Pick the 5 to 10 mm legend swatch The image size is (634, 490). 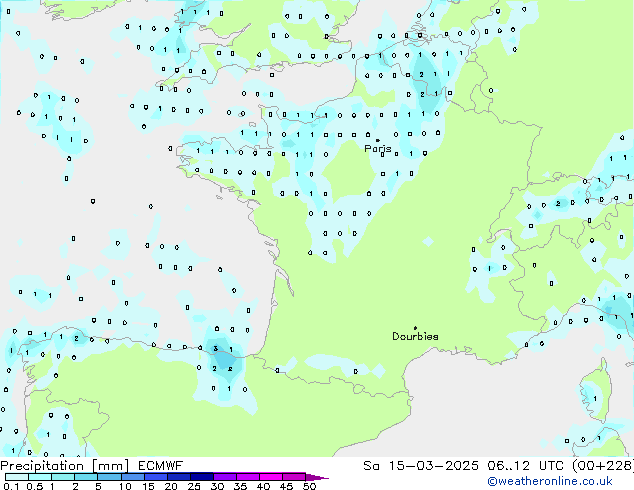109,477
